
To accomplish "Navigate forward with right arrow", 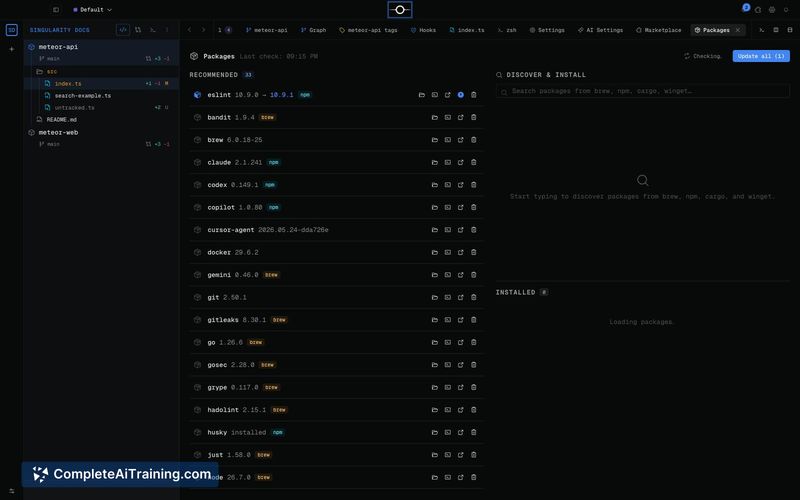I will 204,30.
